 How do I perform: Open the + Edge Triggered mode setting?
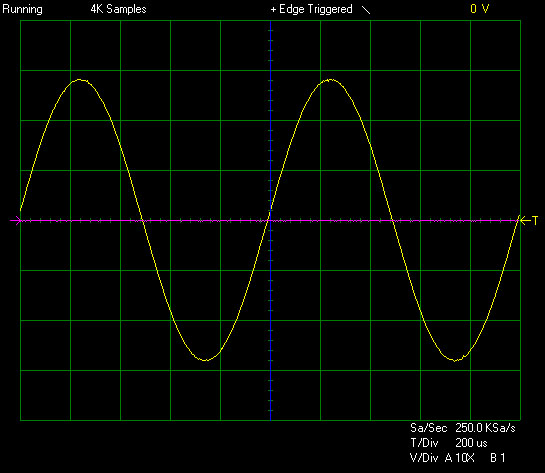pyautogui.click(x=311, y=9)
